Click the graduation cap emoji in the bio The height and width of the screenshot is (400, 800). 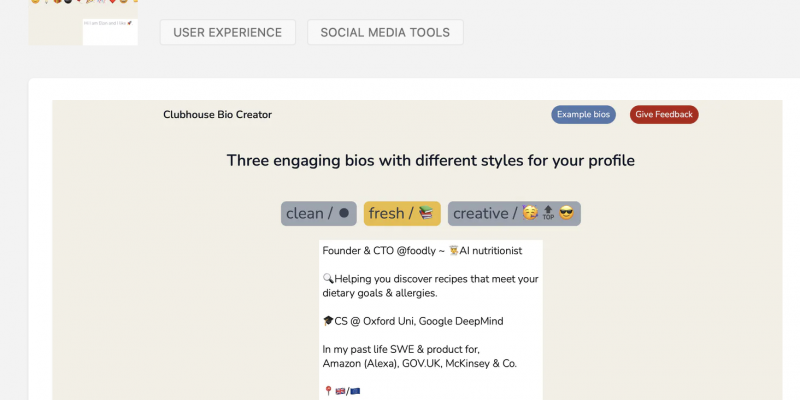click(329, 321)
